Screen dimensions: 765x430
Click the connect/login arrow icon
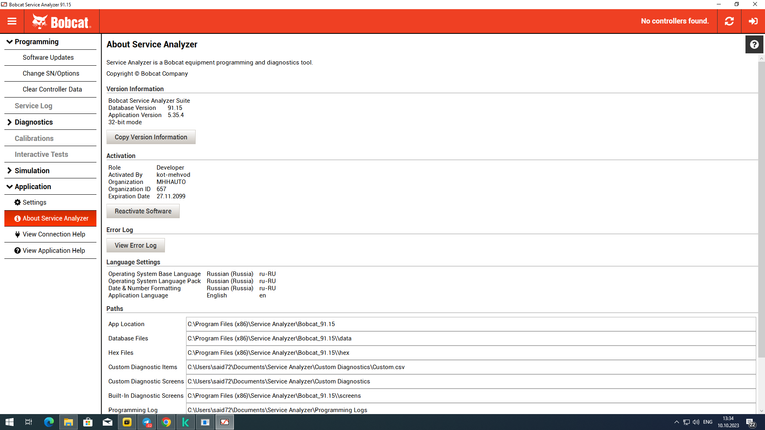coord(753,21)
